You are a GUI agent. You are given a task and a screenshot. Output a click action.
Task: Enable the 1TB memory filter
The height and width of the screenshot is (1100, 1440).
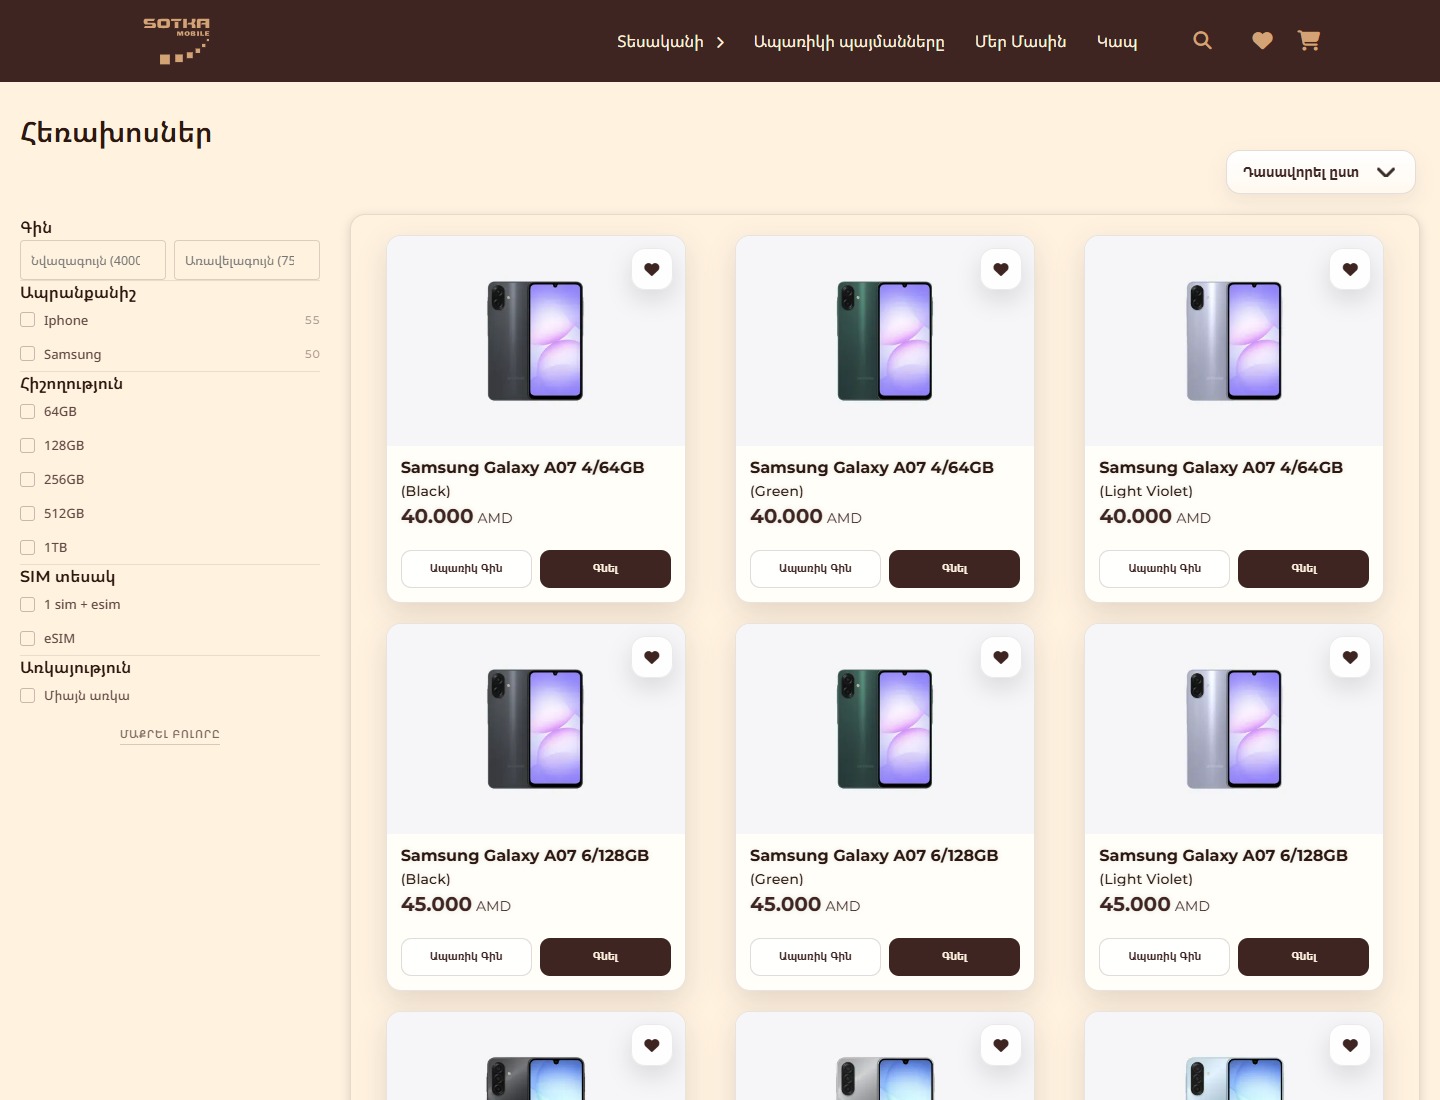pyautogui.click(x=28, y=547)
